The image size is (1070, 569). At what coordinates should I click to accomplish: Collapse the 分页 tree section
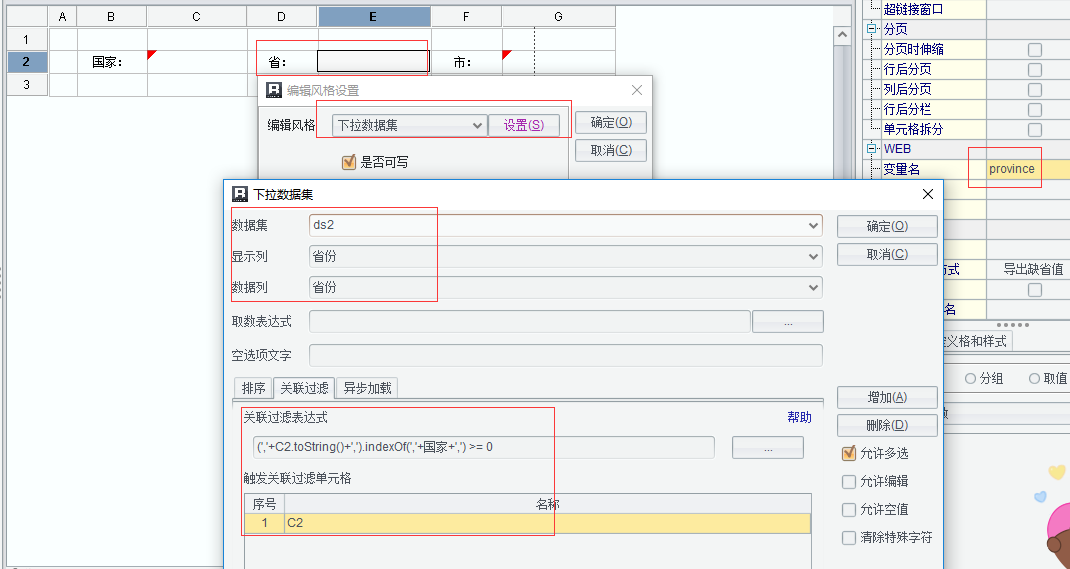(x=871, y=29)
